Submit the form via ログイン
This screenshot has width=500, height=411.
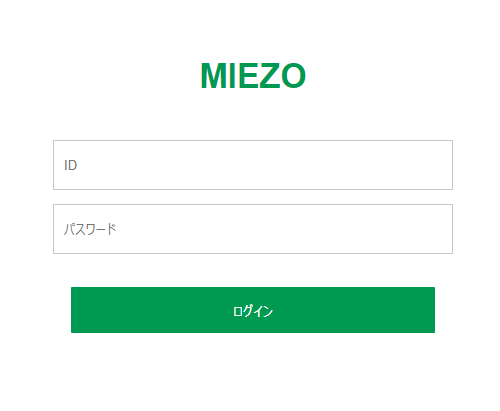click(x=253, y=310)
